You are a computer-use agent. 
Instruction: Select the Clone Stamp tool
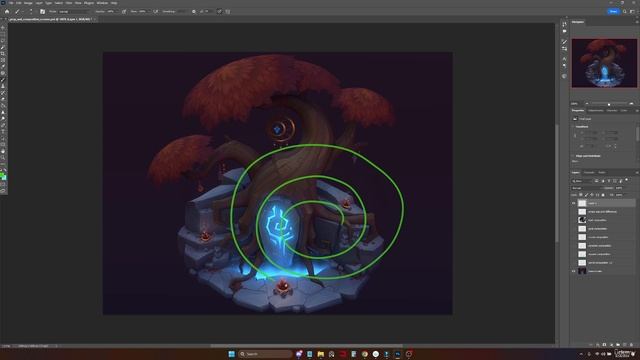pyautogui.click(x=3, y=86)
